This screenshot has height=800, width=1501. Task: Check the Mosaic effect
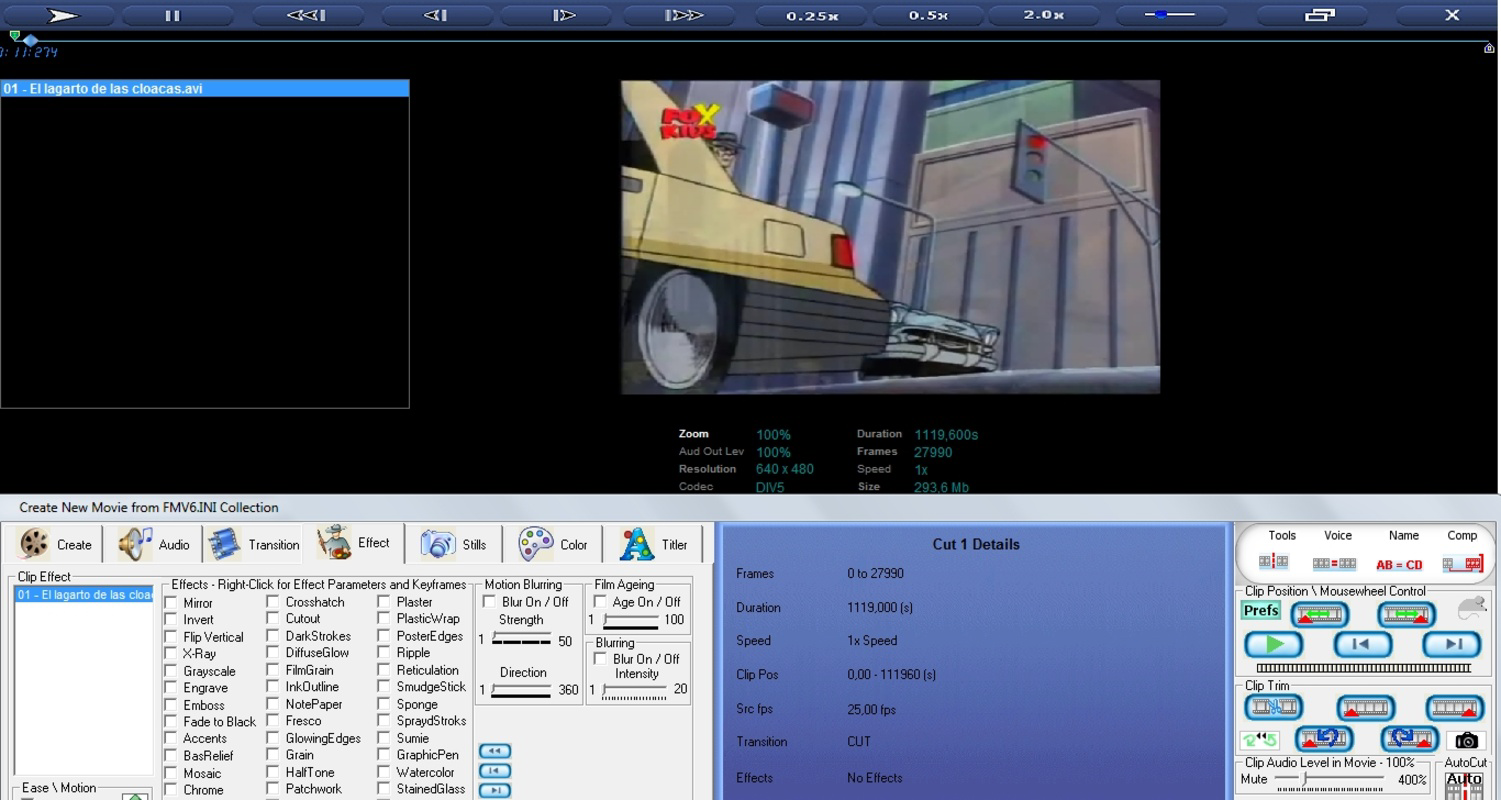(x=171, y=773)
